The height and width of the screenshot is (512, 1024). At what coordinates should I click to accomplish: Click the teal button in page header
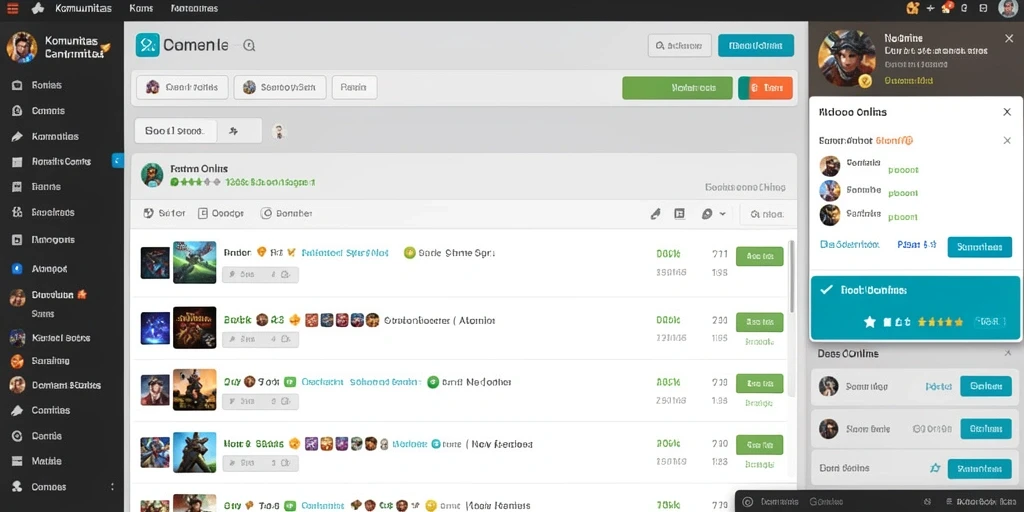(756, 46)
